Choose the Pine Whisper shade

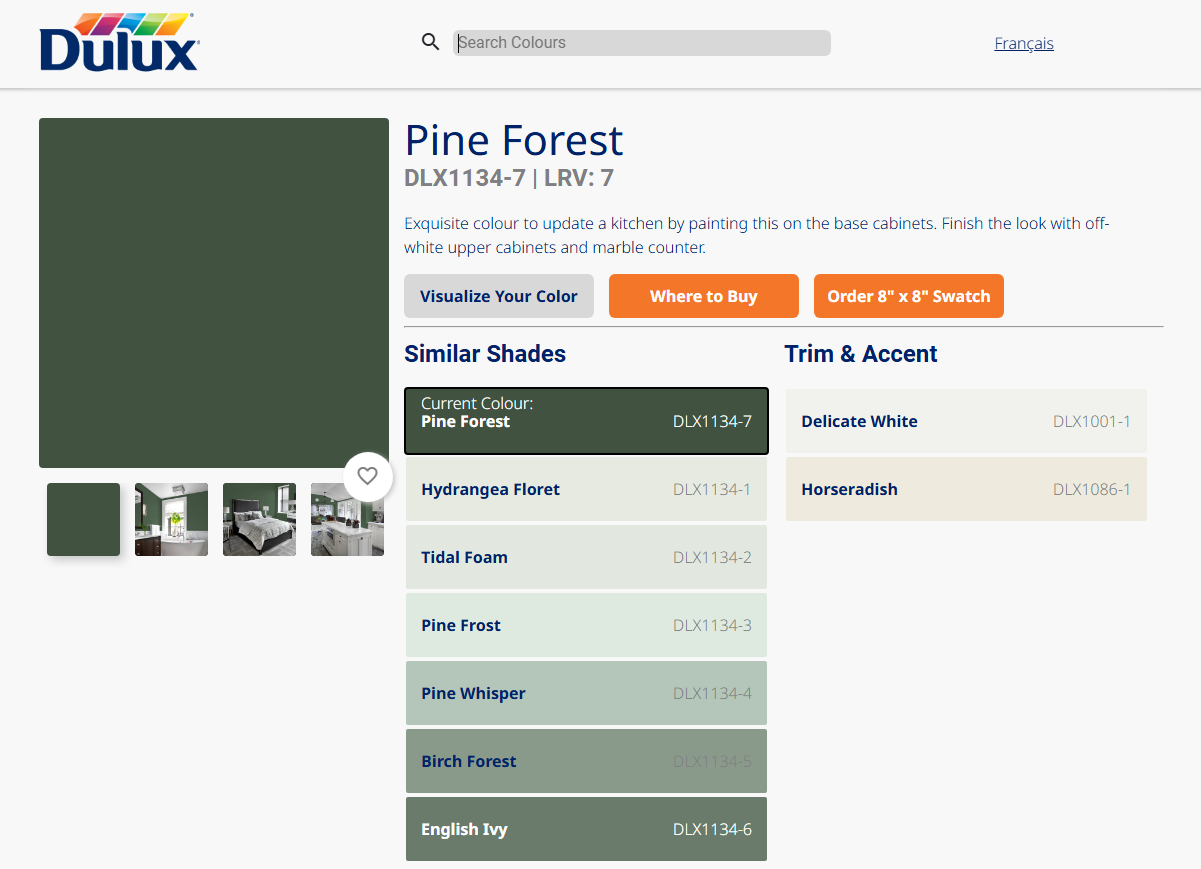tap(586, 693)
